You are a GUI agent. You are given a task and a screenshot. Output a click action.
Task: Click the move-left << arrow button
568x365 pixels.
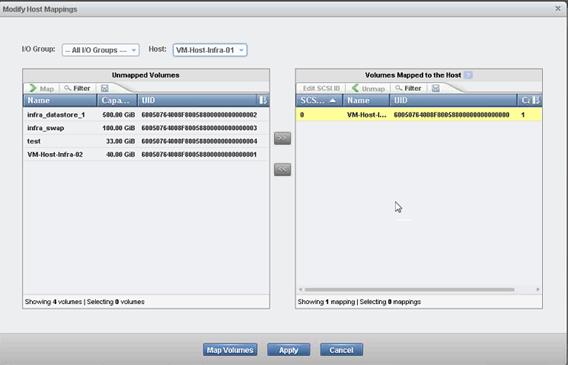point(282,169)
